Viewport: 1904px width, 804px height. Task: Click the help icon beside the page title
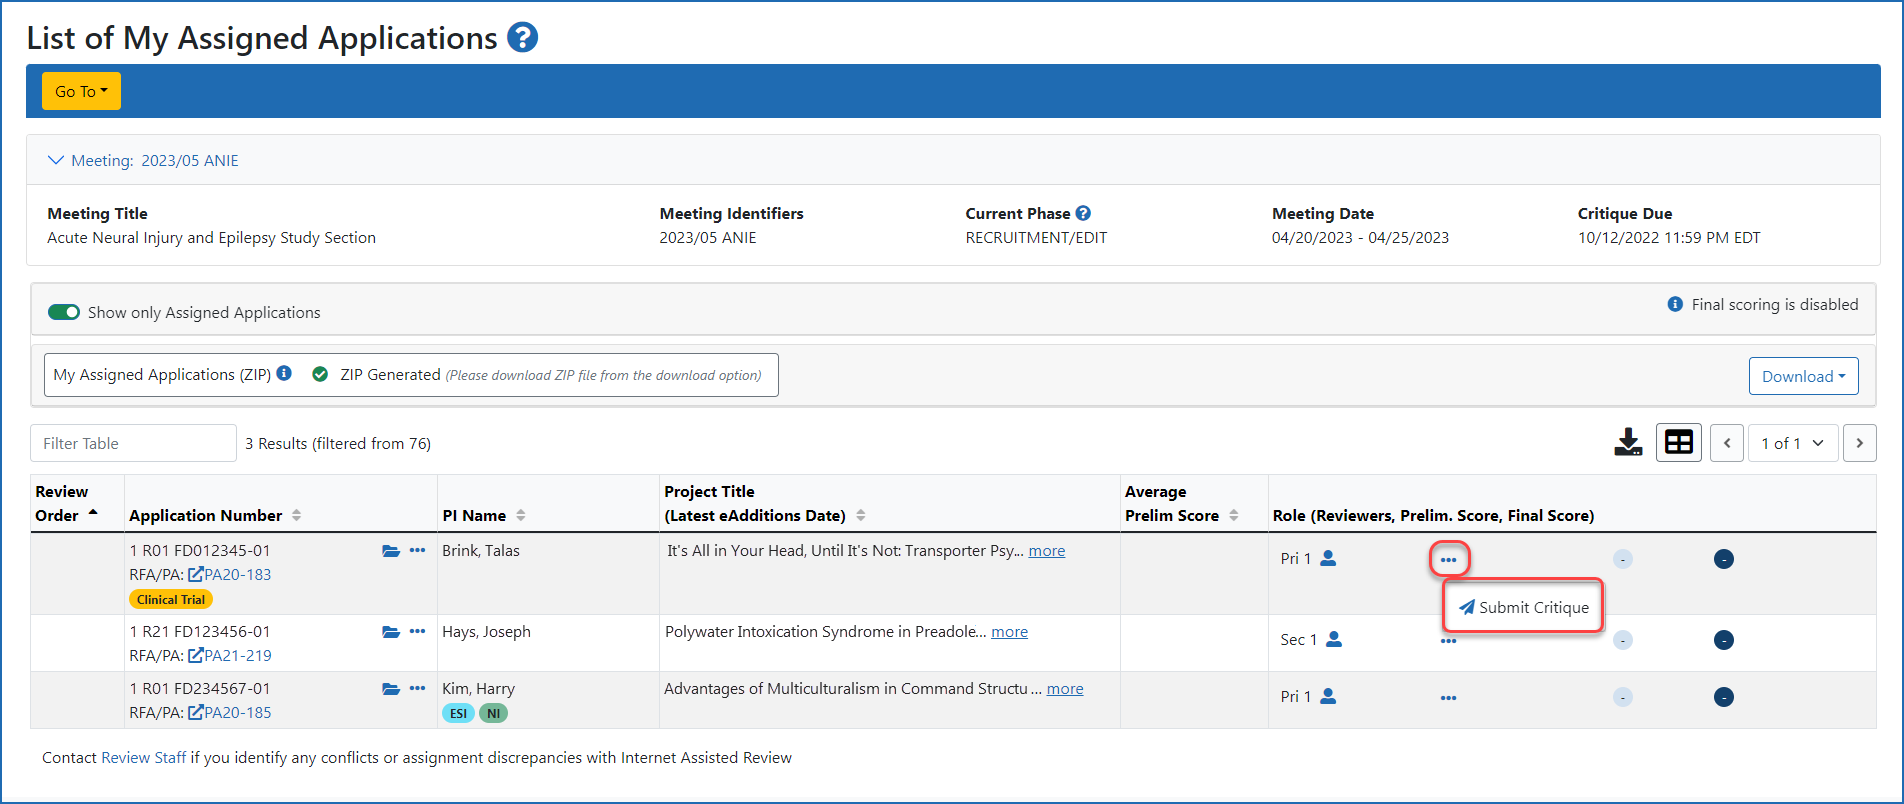click(522, 38)
